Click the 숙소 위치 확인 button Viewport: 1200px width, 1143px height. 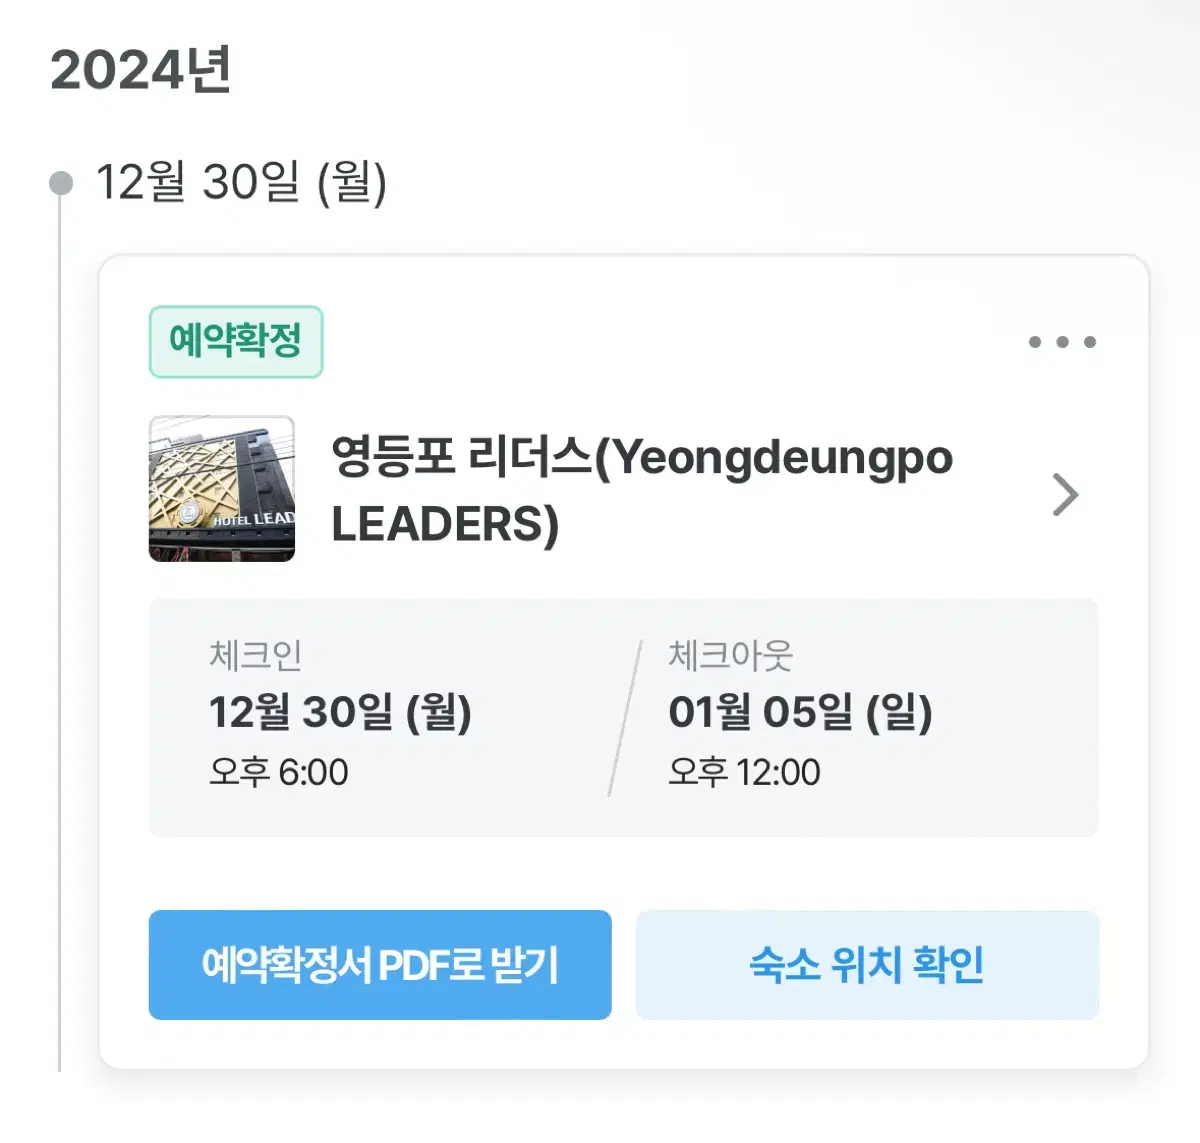[867, 965]
